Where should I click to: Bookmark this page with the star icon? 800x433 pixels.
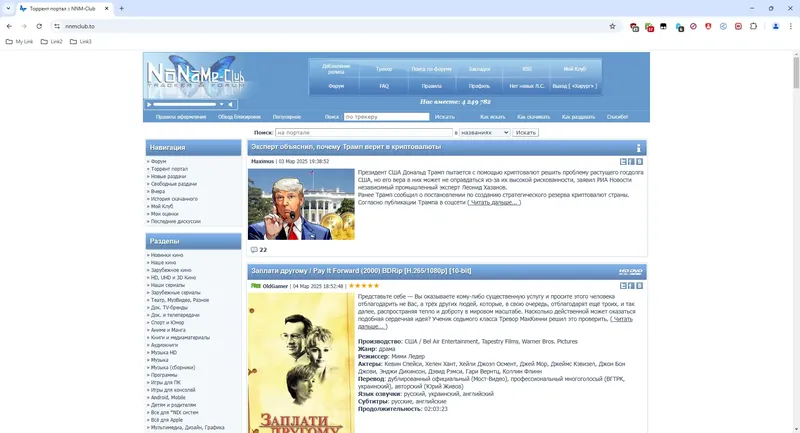pyautogui.click(x=612, y=27)
